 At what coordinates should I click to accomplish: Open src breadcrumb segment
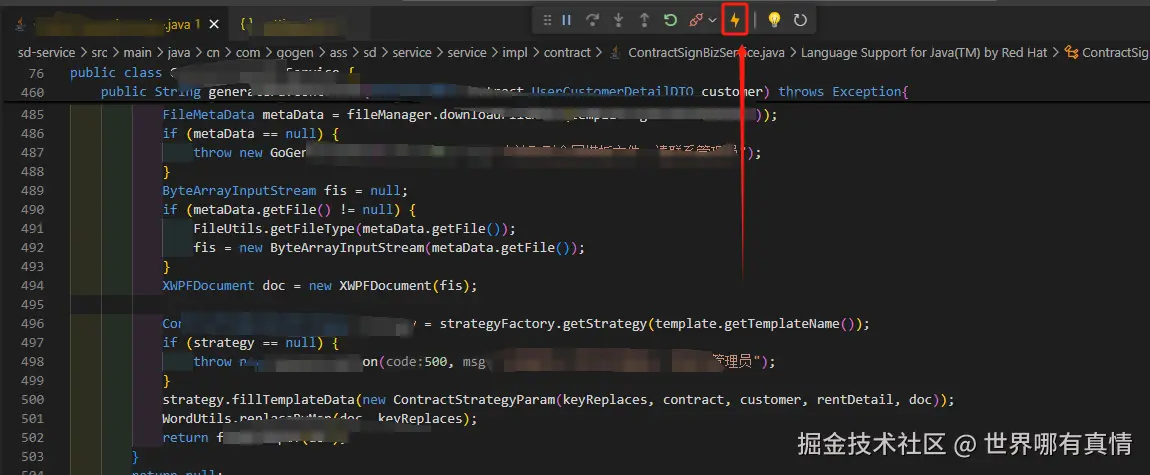[100, 52]
